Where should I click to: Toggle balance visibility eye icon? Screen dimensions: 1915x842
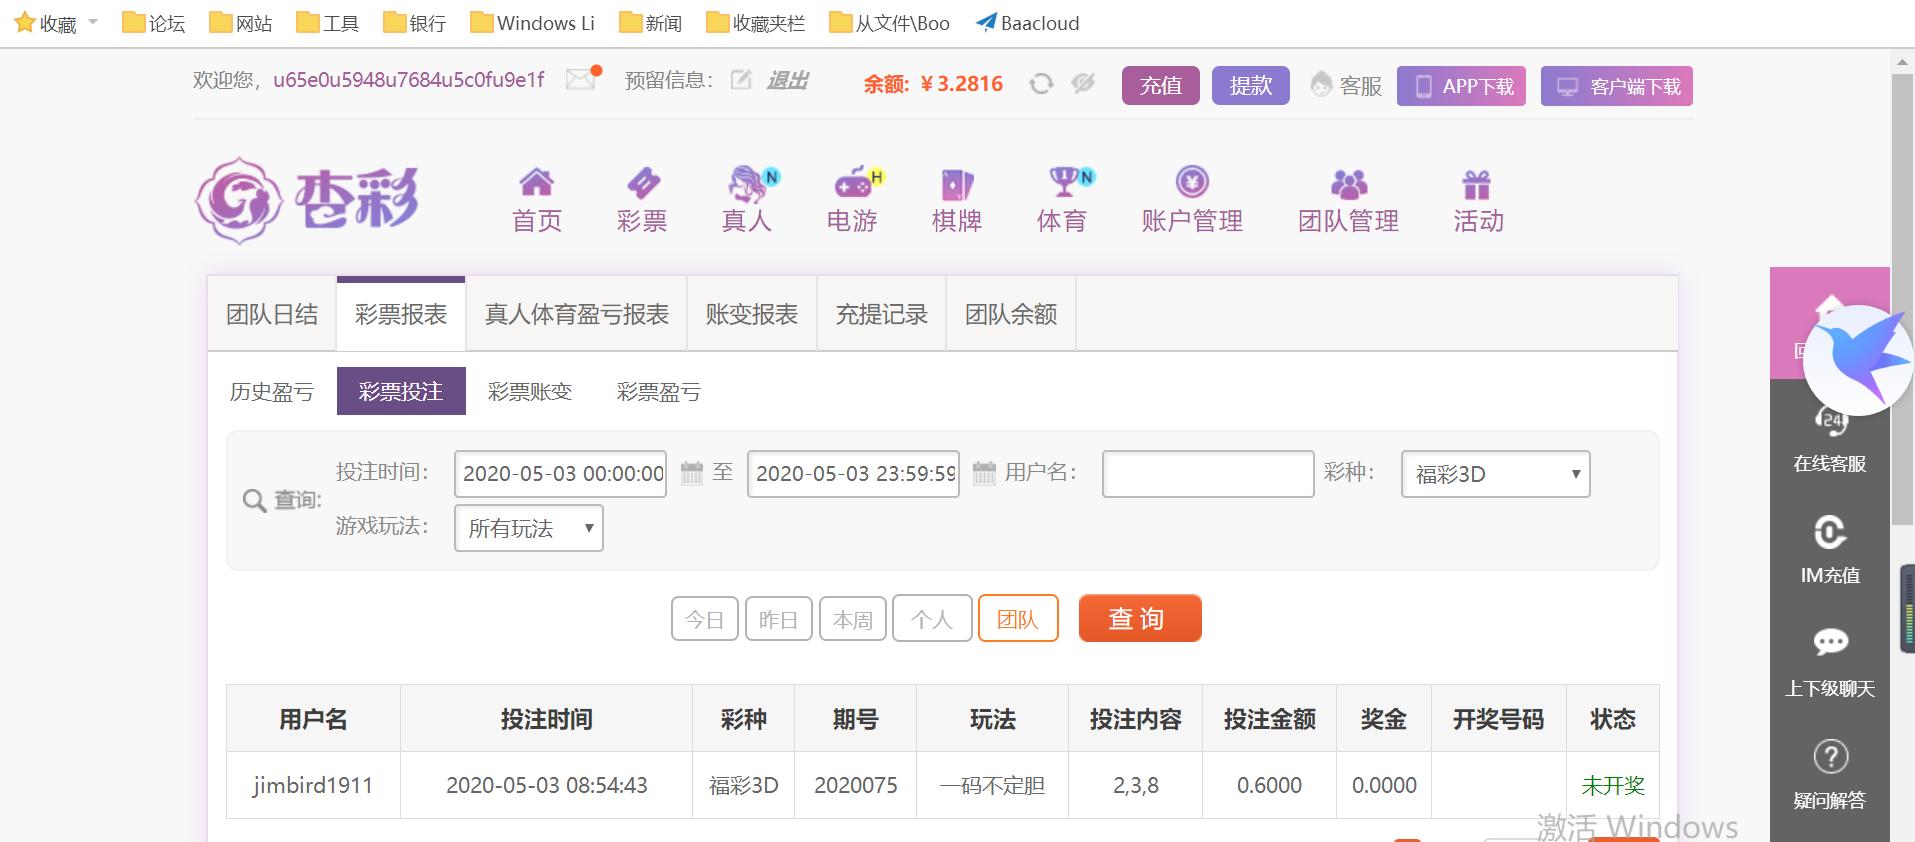point(1083,84)
